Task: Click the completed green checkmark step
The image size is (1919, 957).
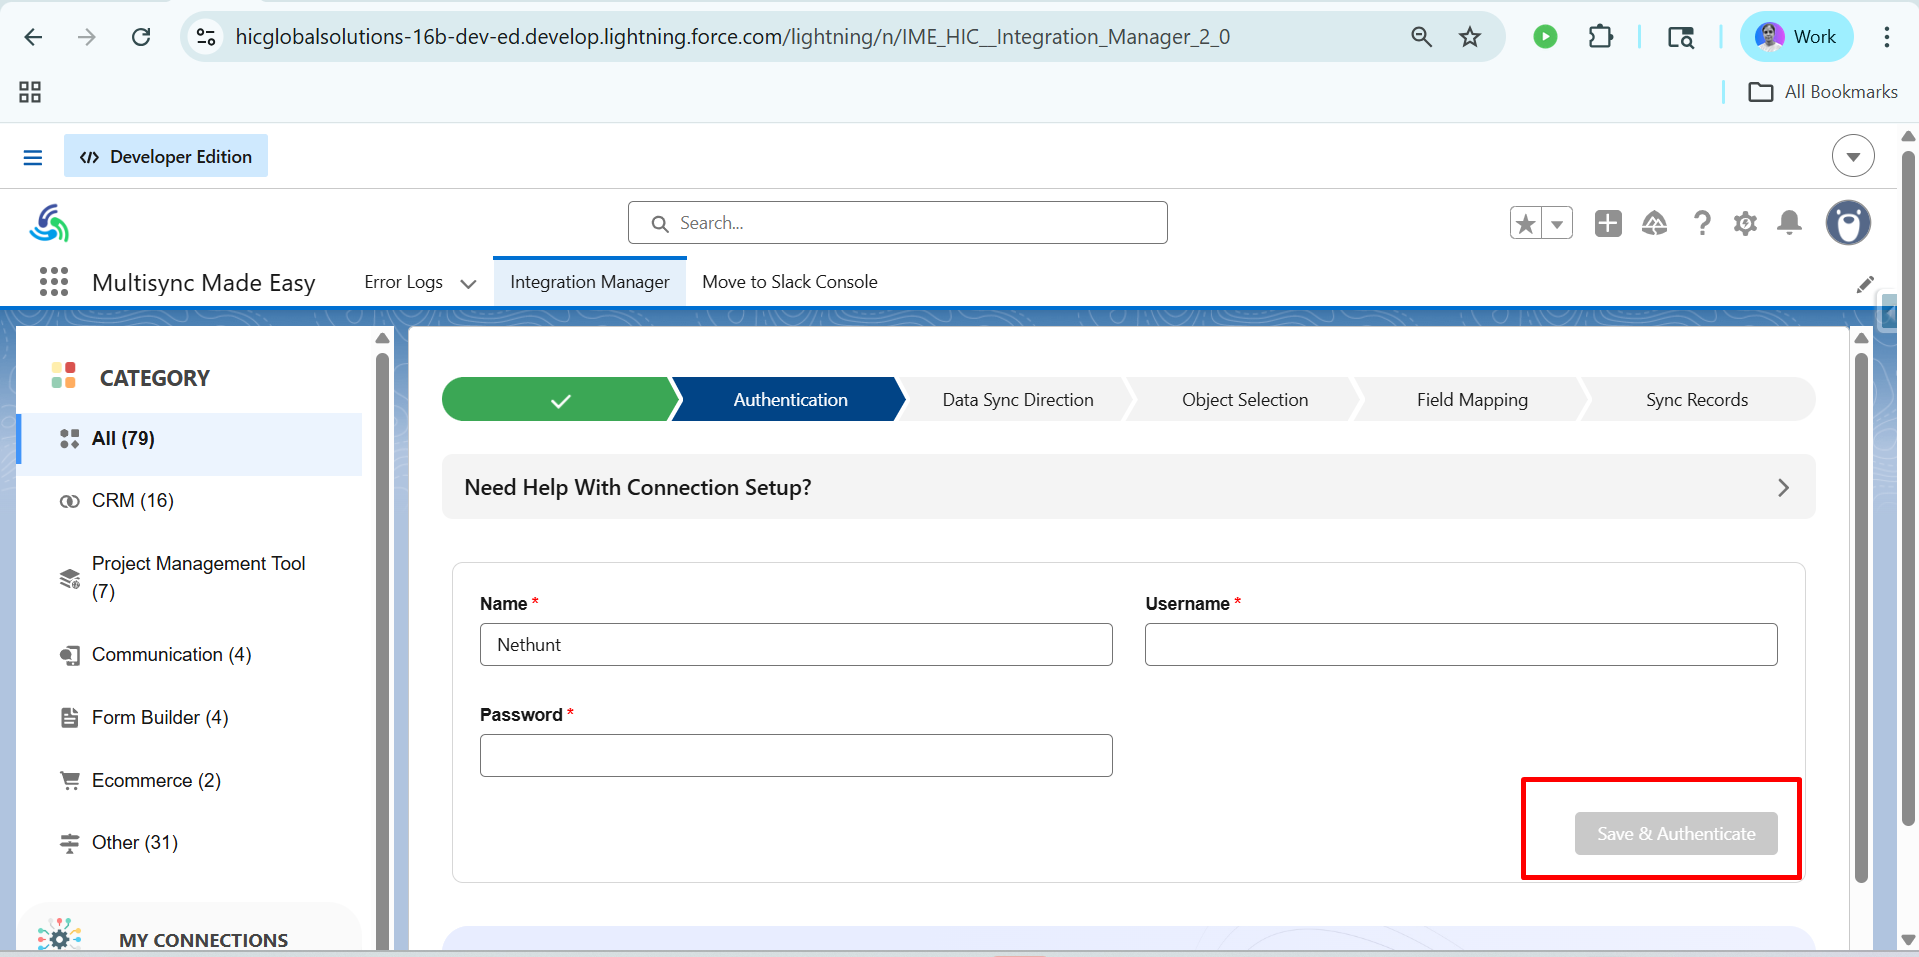Action: coord(560,400)
